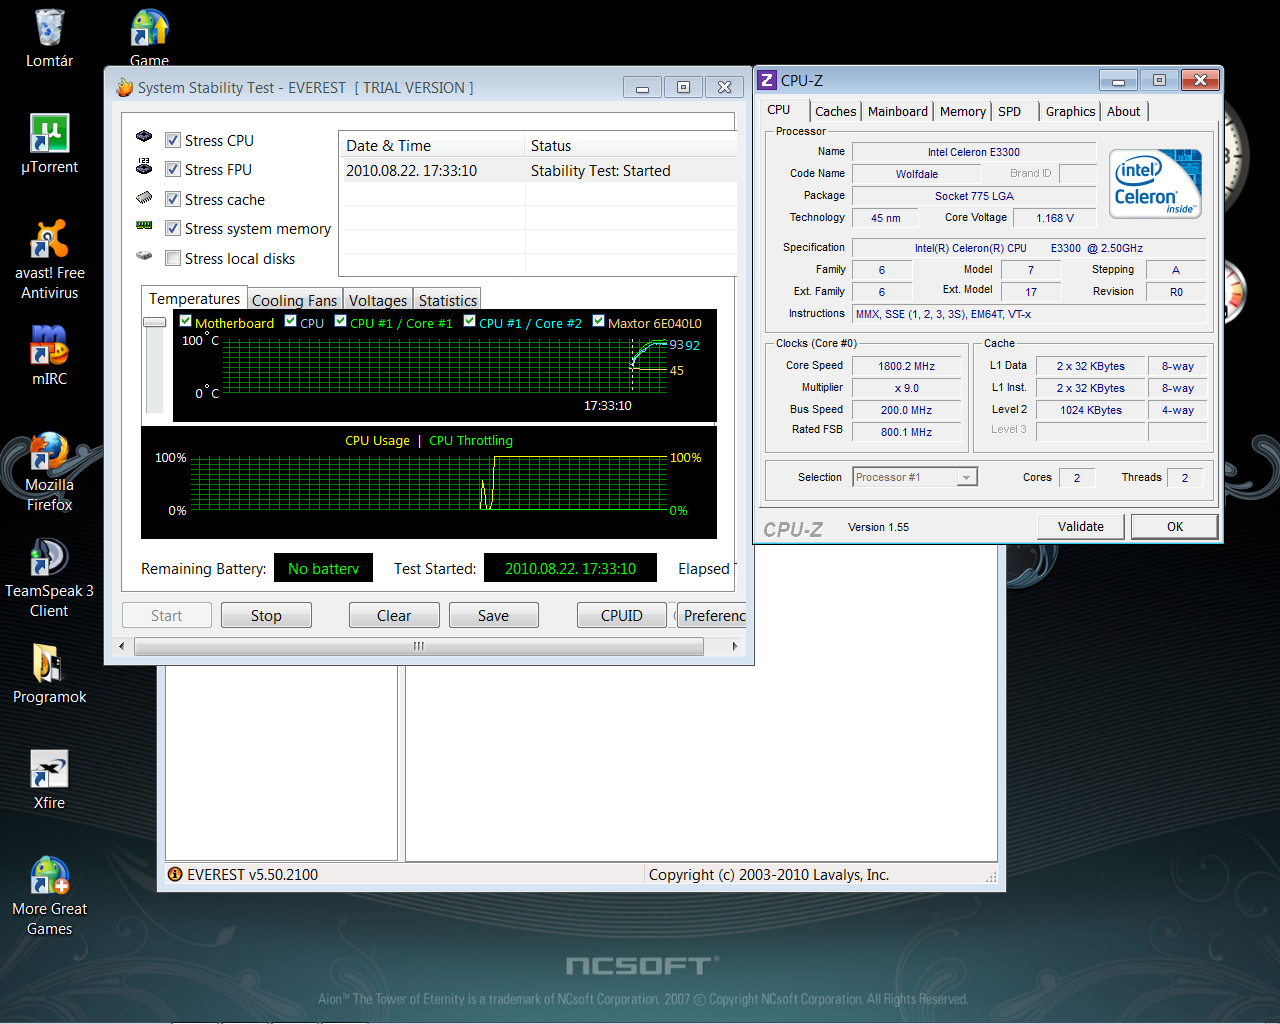This screenshot has width=1280, height=1024.
Task: Open the Graphics tab in CPU-Z
Action: (x=1070, y=111)
